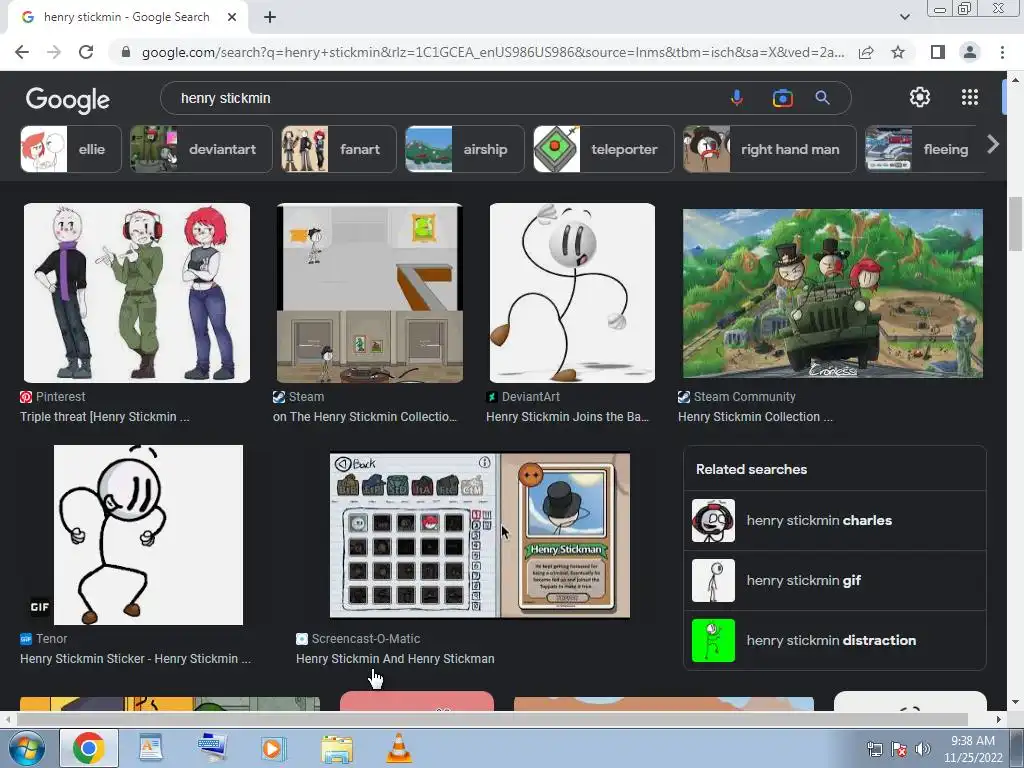The width and height of the screenshot is (1024, 768).
Task: Open the DeviantArt dancing stickman image
Action: coord(572,293)
